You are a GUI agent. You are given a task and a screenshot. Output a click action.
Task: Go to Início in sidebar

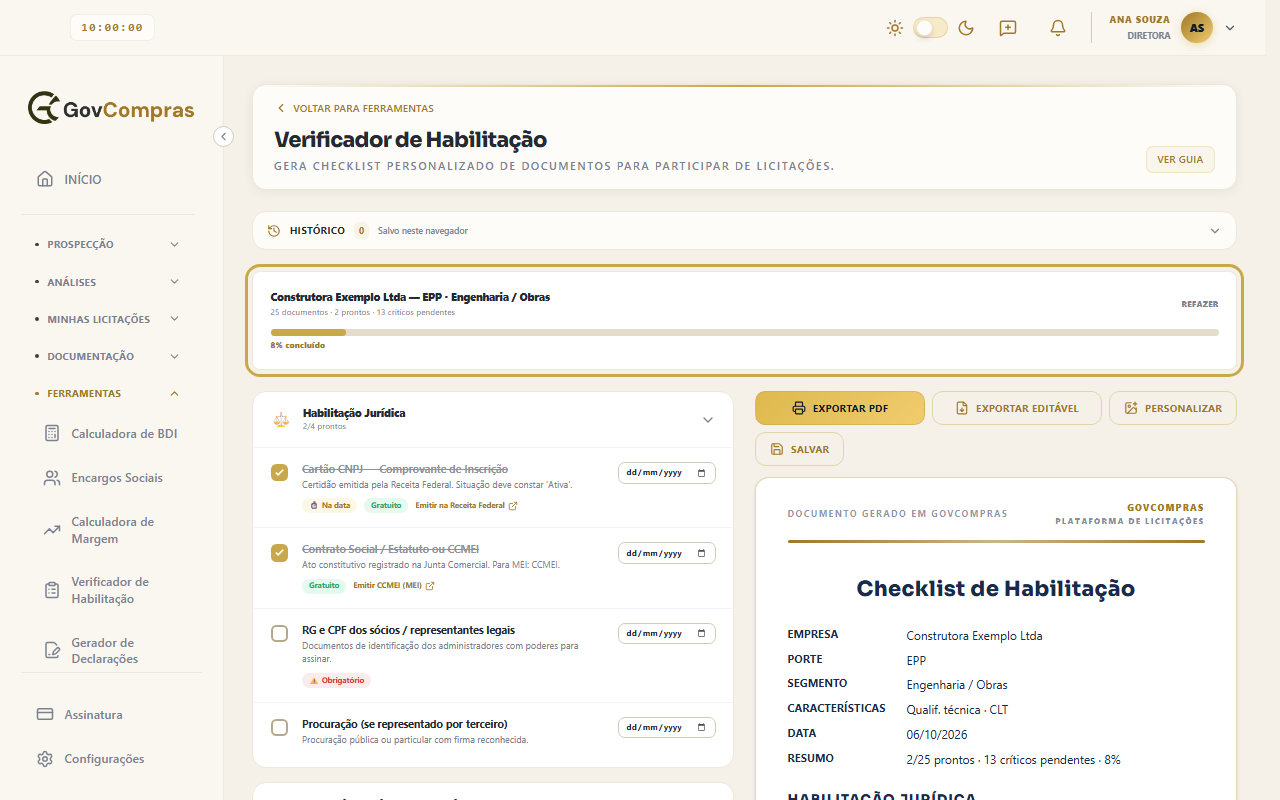tap(110, 180)
